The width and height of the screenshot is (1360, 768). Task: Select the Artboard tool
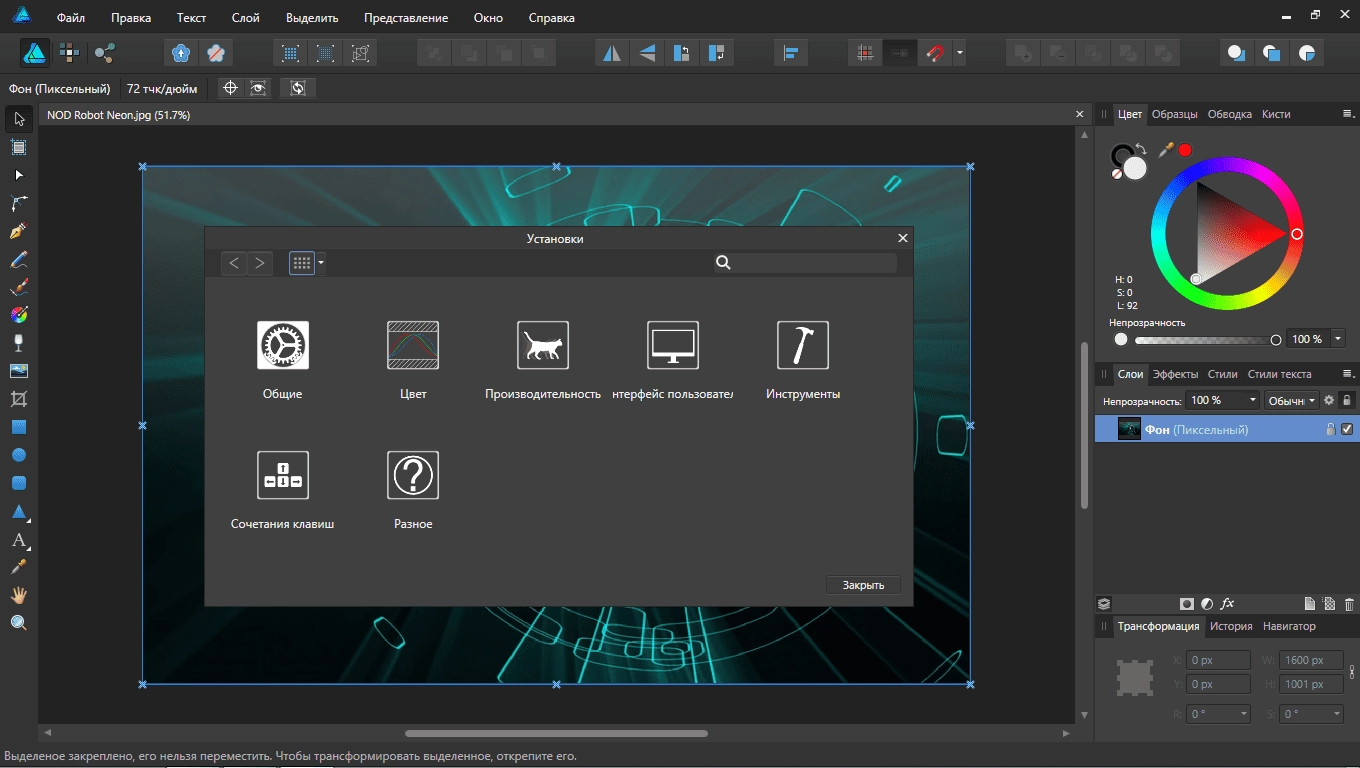(x=19, y=147)
